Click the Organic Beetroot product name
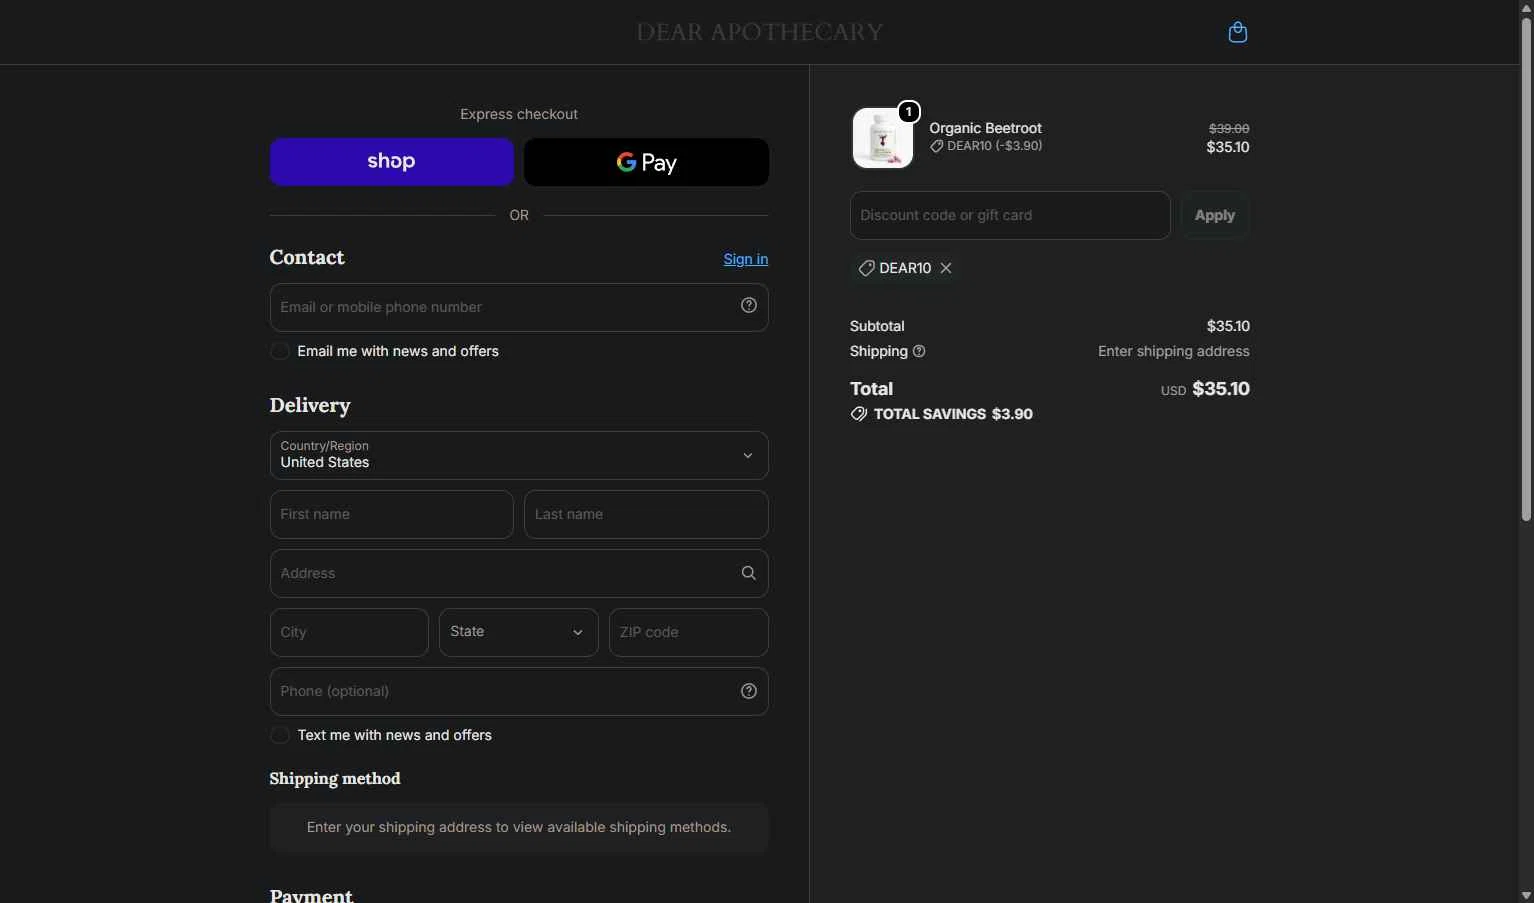 point(985,128)
